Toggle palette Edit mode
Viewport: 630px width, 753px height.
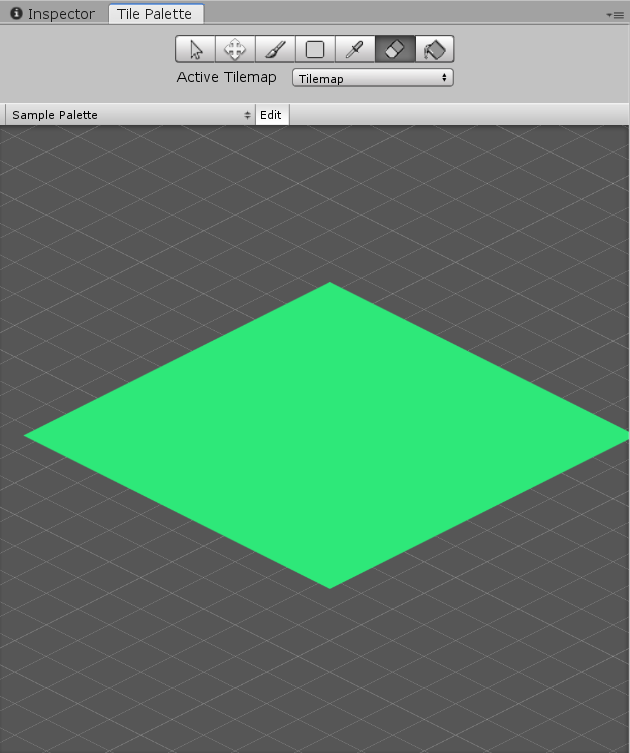pyautogui.click(x=272, y=115)
